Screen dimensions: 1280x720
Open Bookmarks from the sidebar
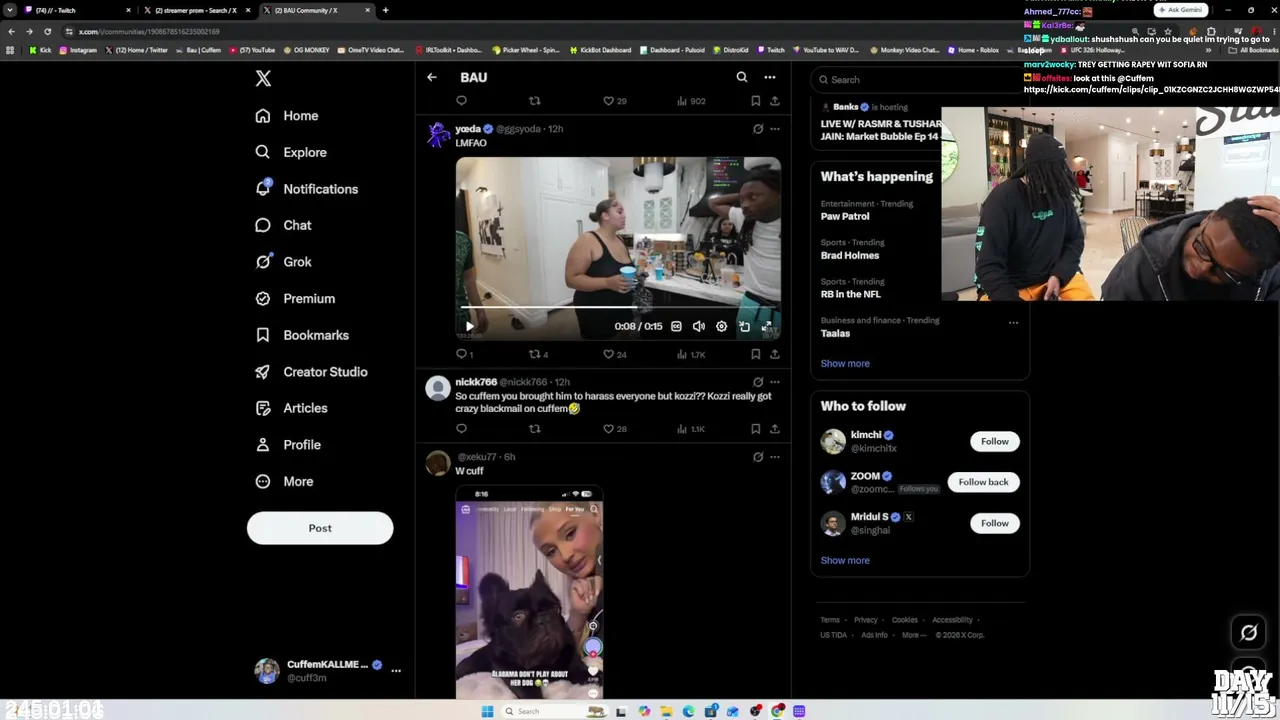pyautogui.click(x=301, y=335)
